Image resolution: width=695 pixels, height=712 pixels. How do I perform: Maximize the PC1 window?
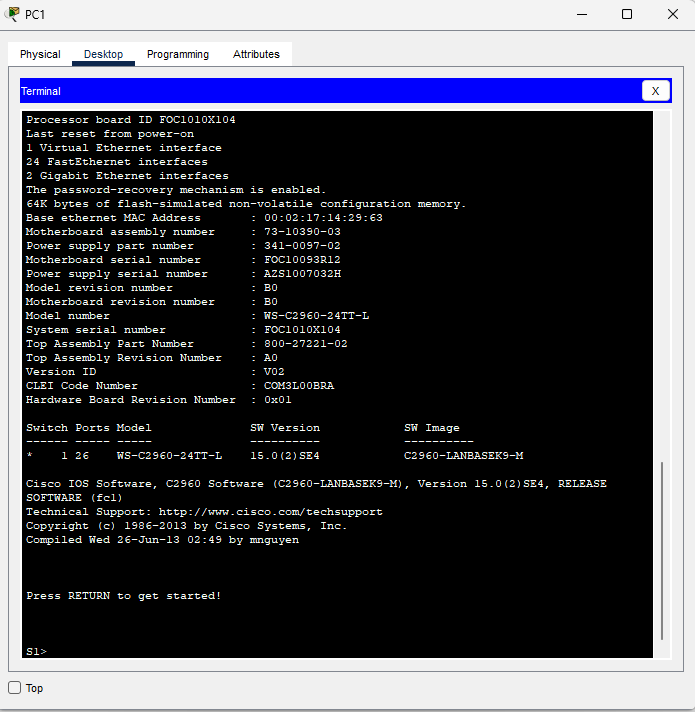point(627,15)
